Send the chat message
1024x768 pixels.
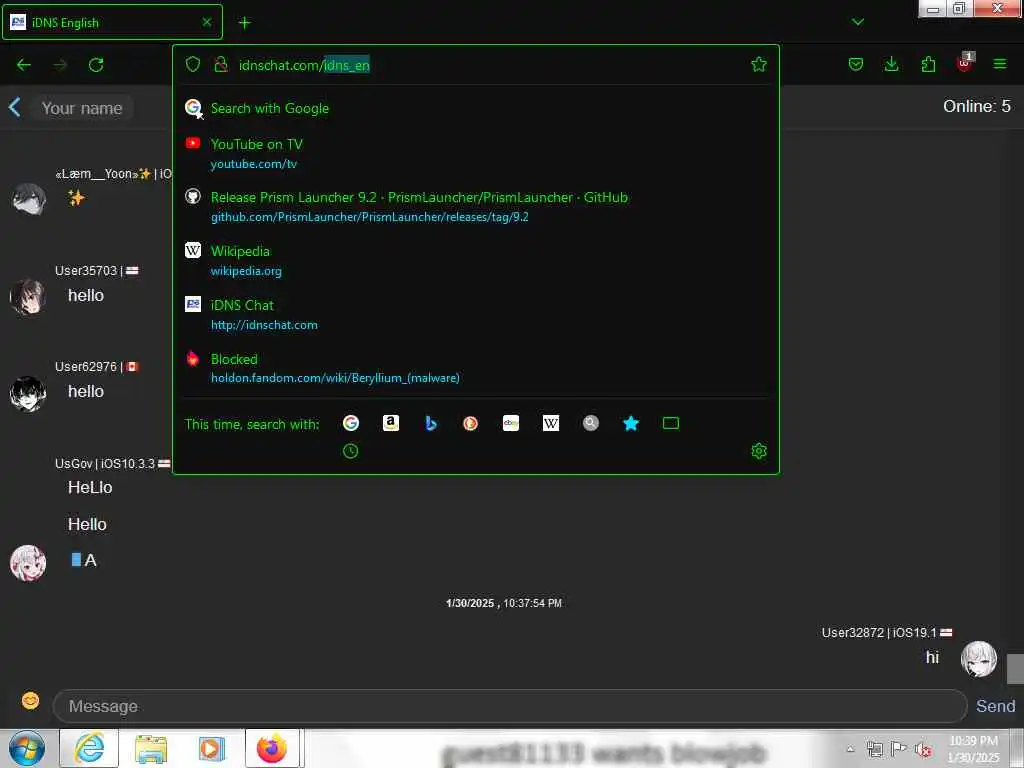(x=995, y=706)
